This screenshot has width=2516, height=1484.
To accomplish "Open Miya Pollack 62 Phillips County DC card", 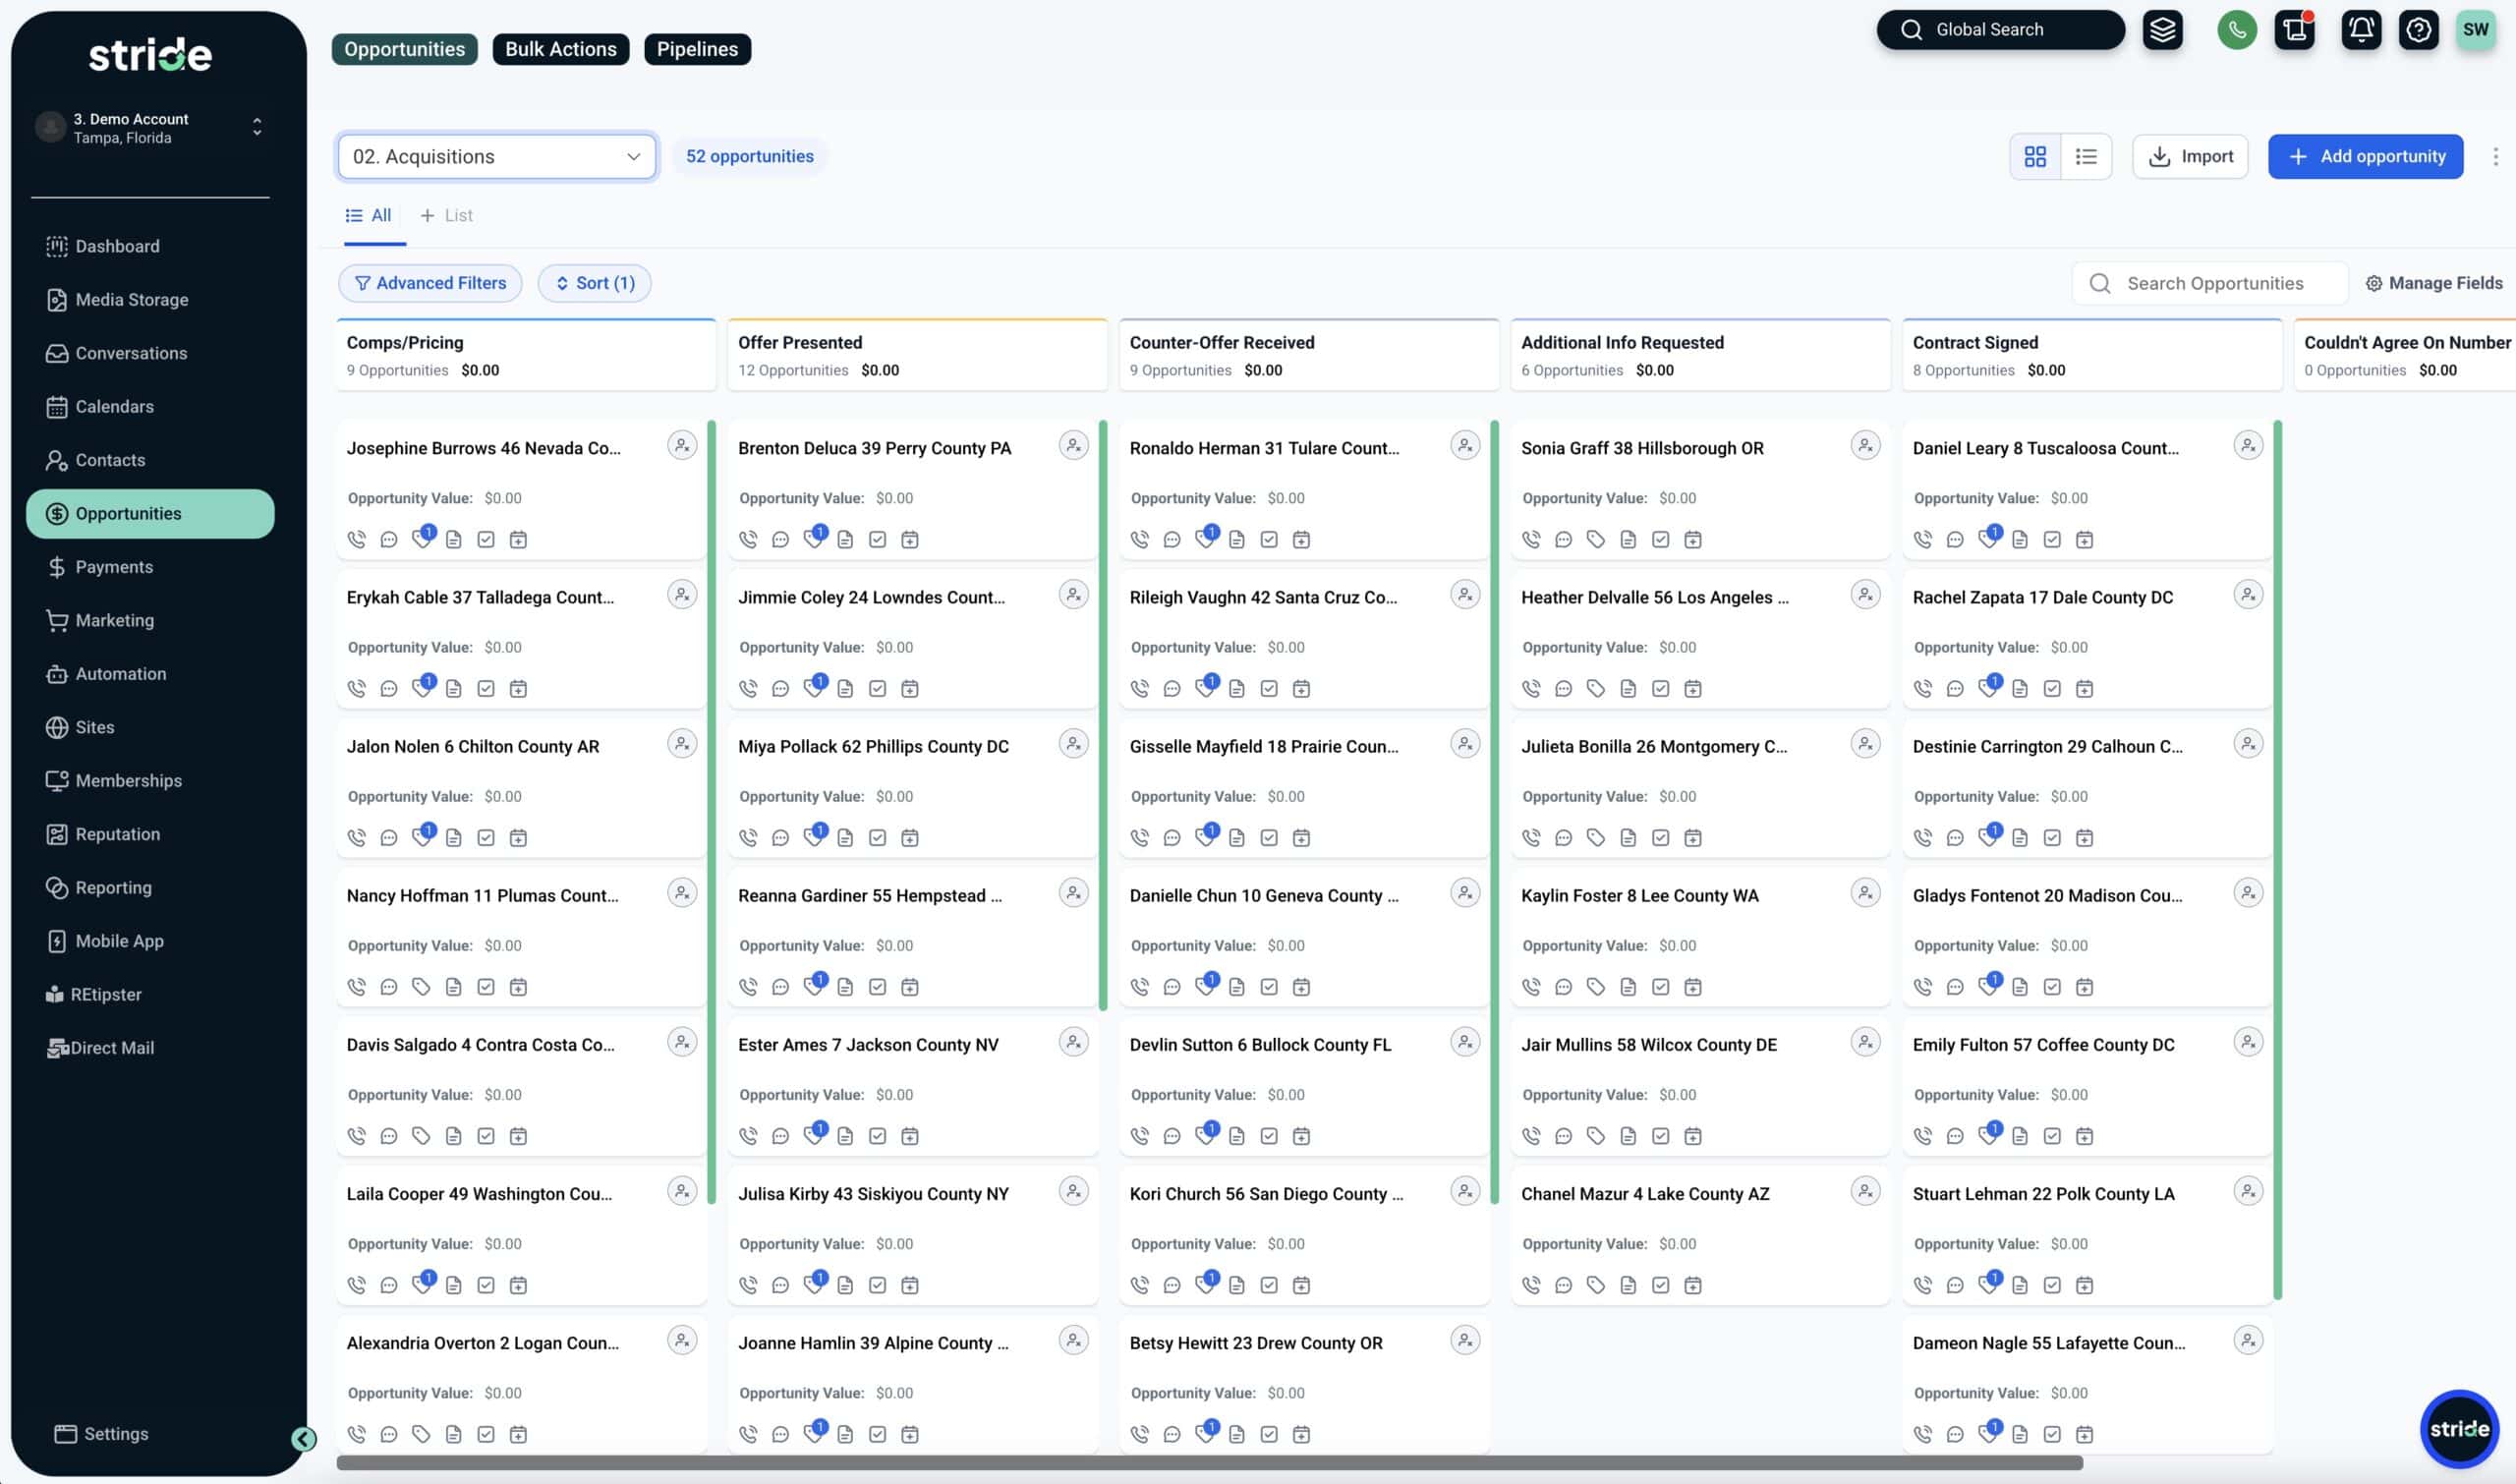I will pos(912,788).
